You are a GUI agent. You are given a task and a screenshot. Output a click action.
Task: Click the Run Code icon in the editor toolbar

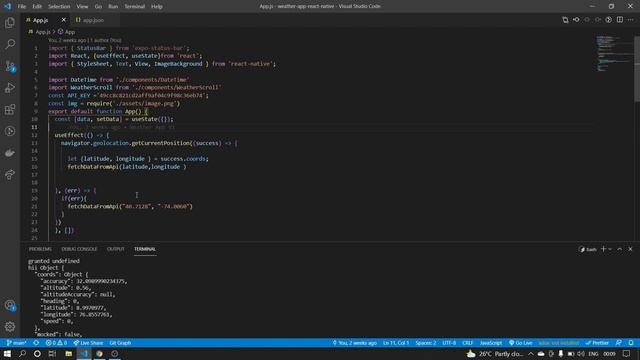[609, 20]
